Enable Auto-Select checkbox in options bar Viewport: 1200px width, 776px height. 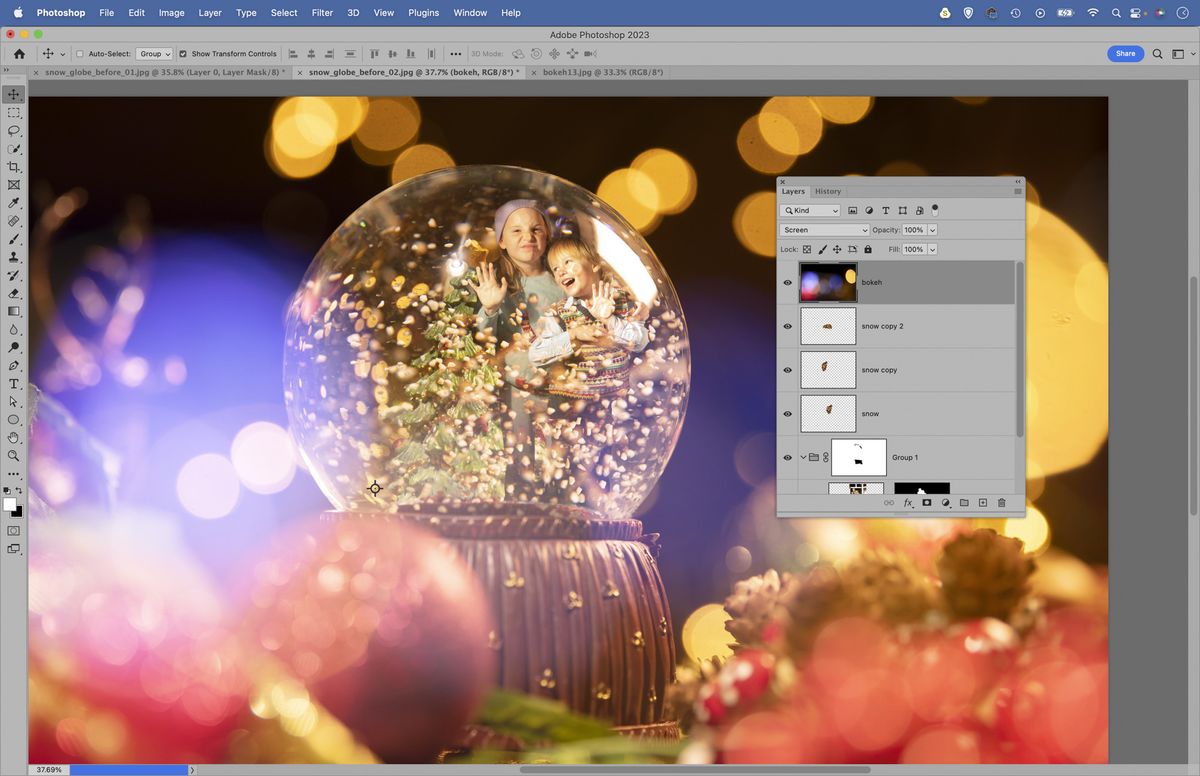point(78,53)
